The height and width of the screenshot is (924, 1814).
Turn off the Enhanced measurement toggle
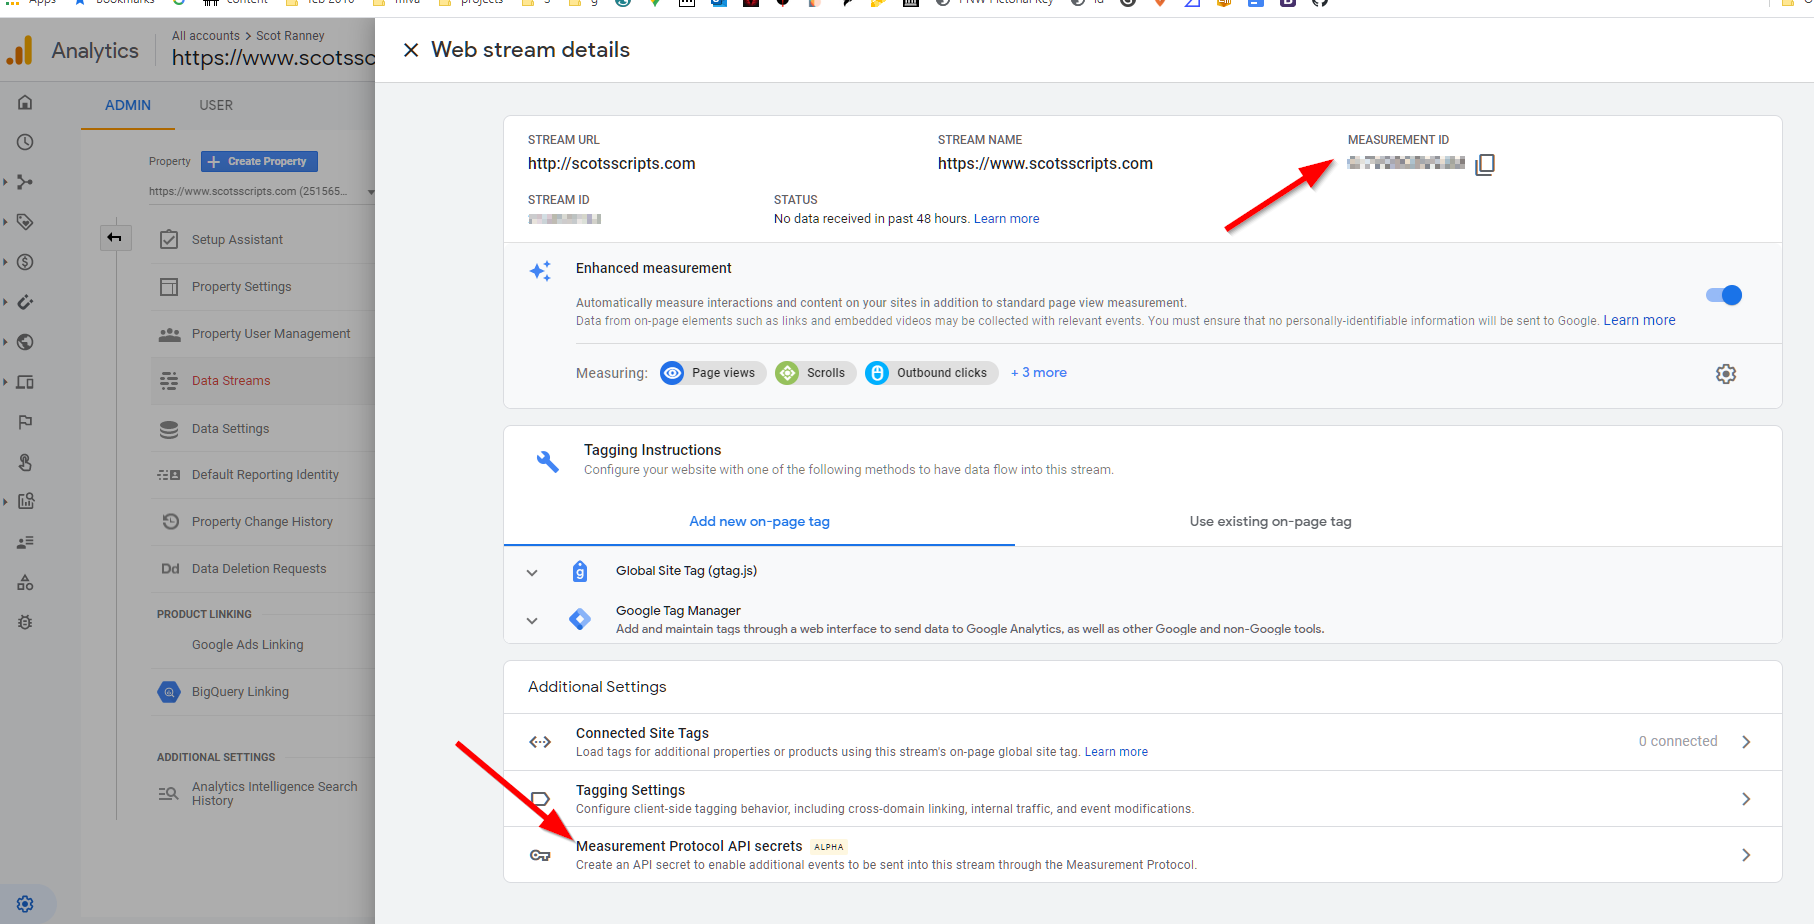1724,295
